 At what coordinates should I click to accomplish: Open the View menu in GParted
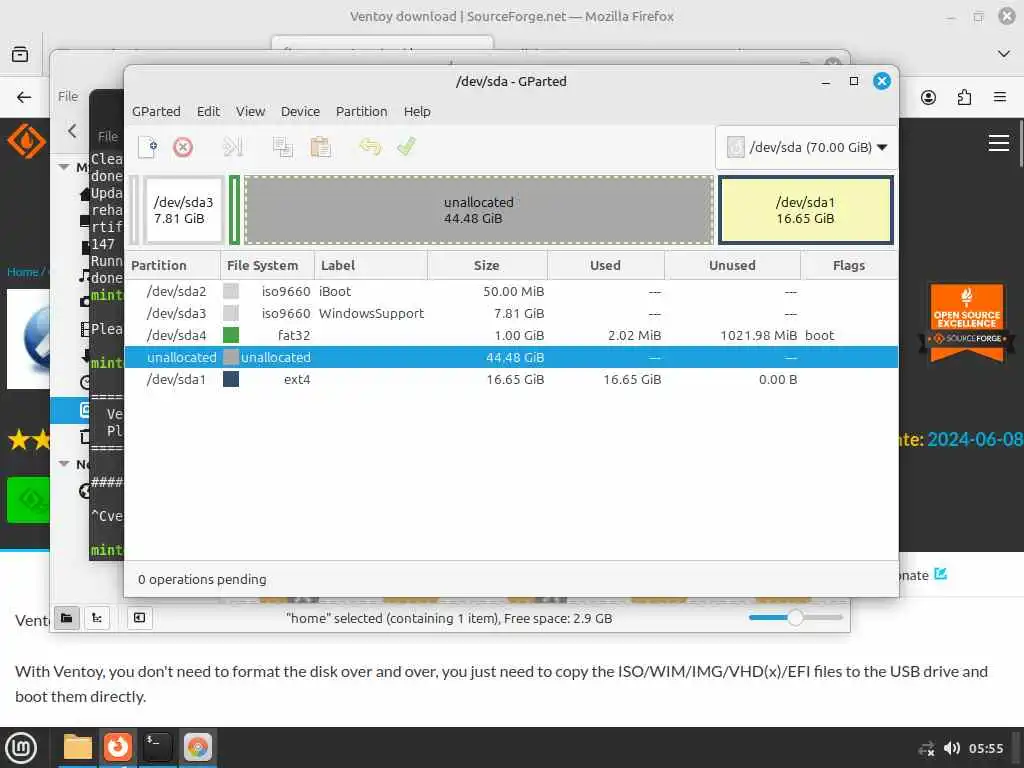(x=250, y=112)
